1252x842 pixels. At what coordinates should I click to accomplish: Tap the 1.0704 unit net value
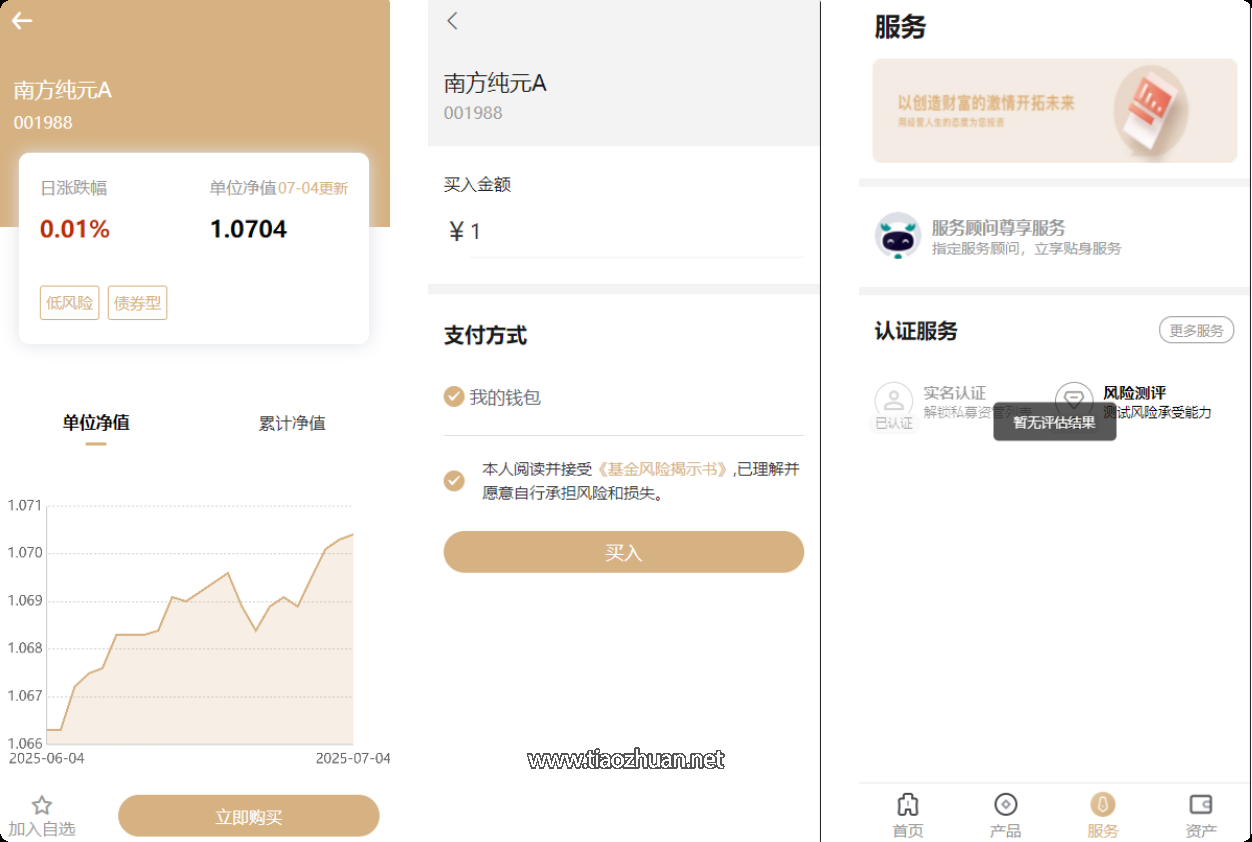(x=248, y=229)
